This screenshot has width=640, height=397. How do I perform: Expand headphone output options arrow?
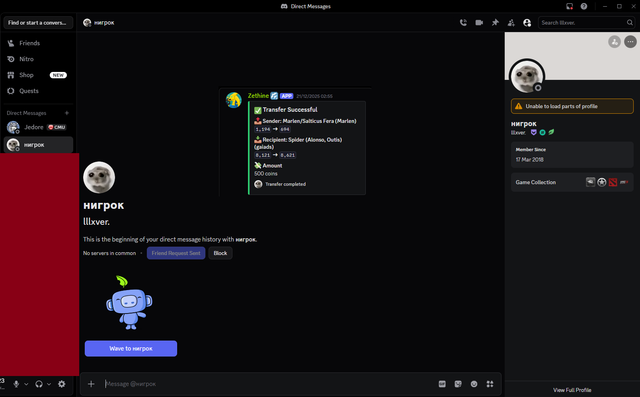point(49,384)
